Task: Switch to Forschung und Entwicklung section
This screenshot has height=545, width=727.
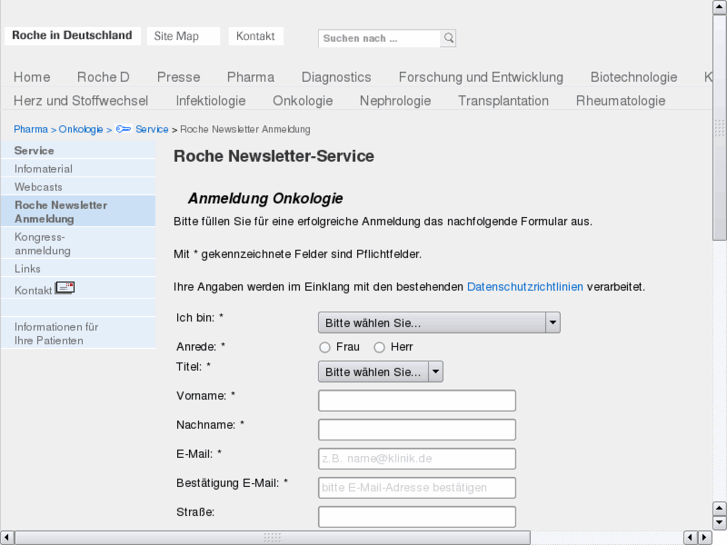Action: [480, 77]
